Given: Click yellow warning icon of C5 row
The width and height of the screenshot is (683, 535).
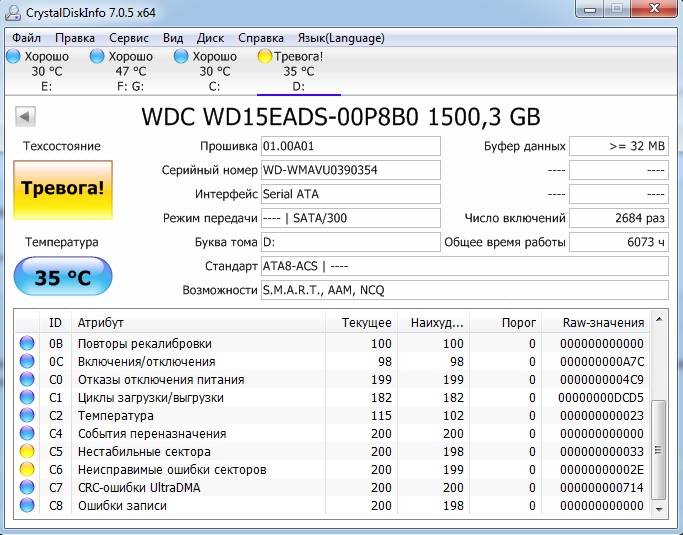Looking at the screenshot, I should [x=27, y=451].
